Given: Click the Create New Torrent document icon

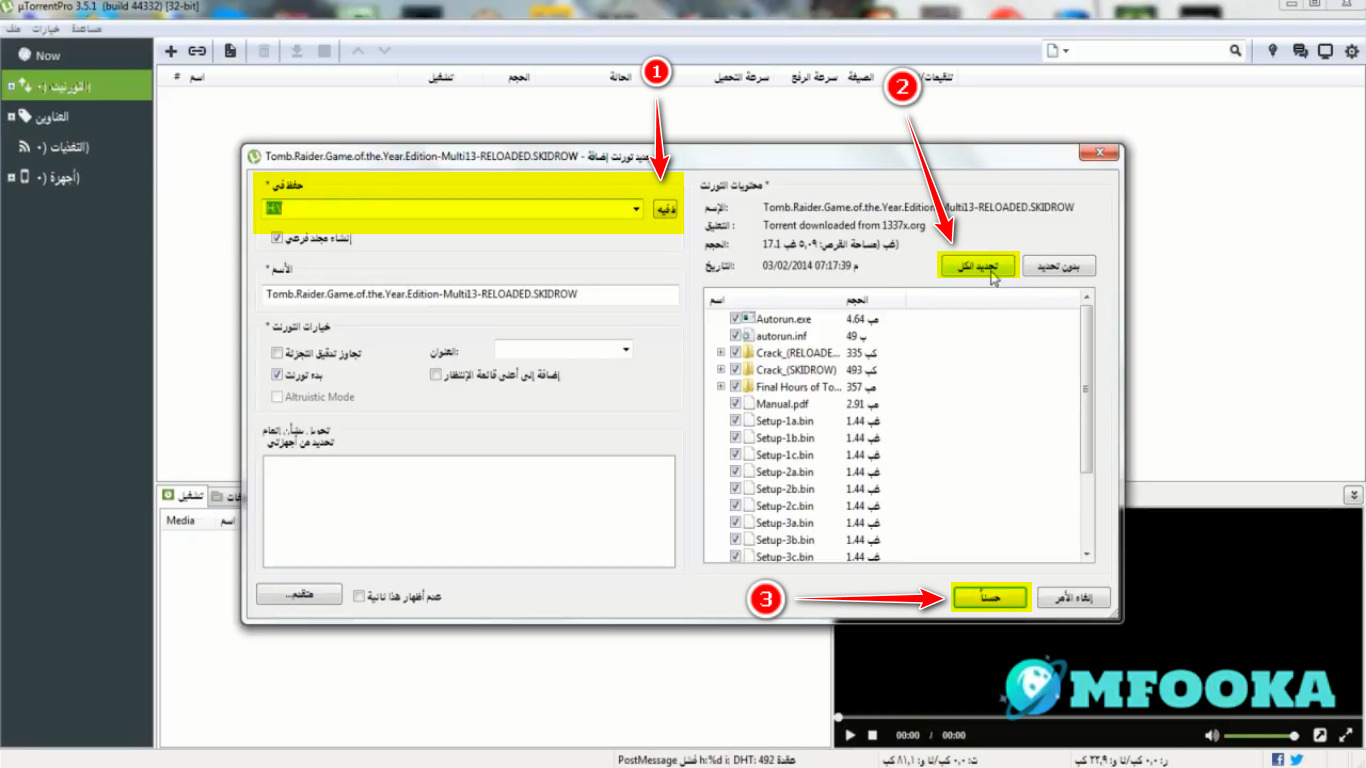Looking at the screenshot, I should pos(230,51).
